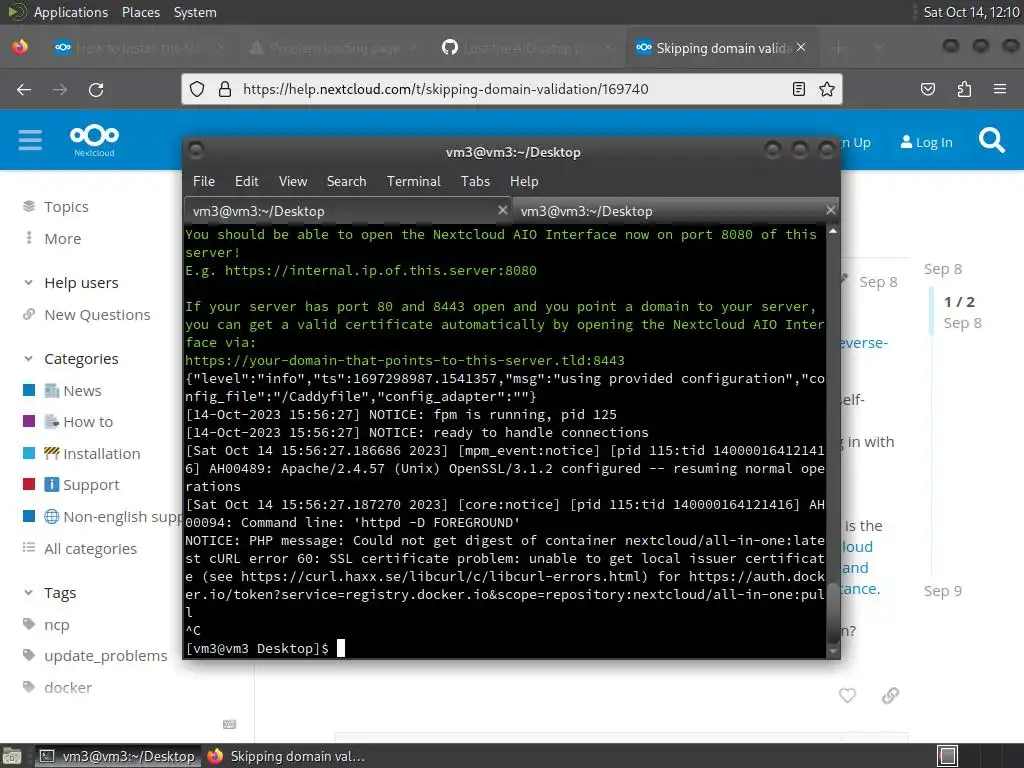Click the clock Sat Oct 14
The height and width of the screenshot is (768, 1024).
971,12
